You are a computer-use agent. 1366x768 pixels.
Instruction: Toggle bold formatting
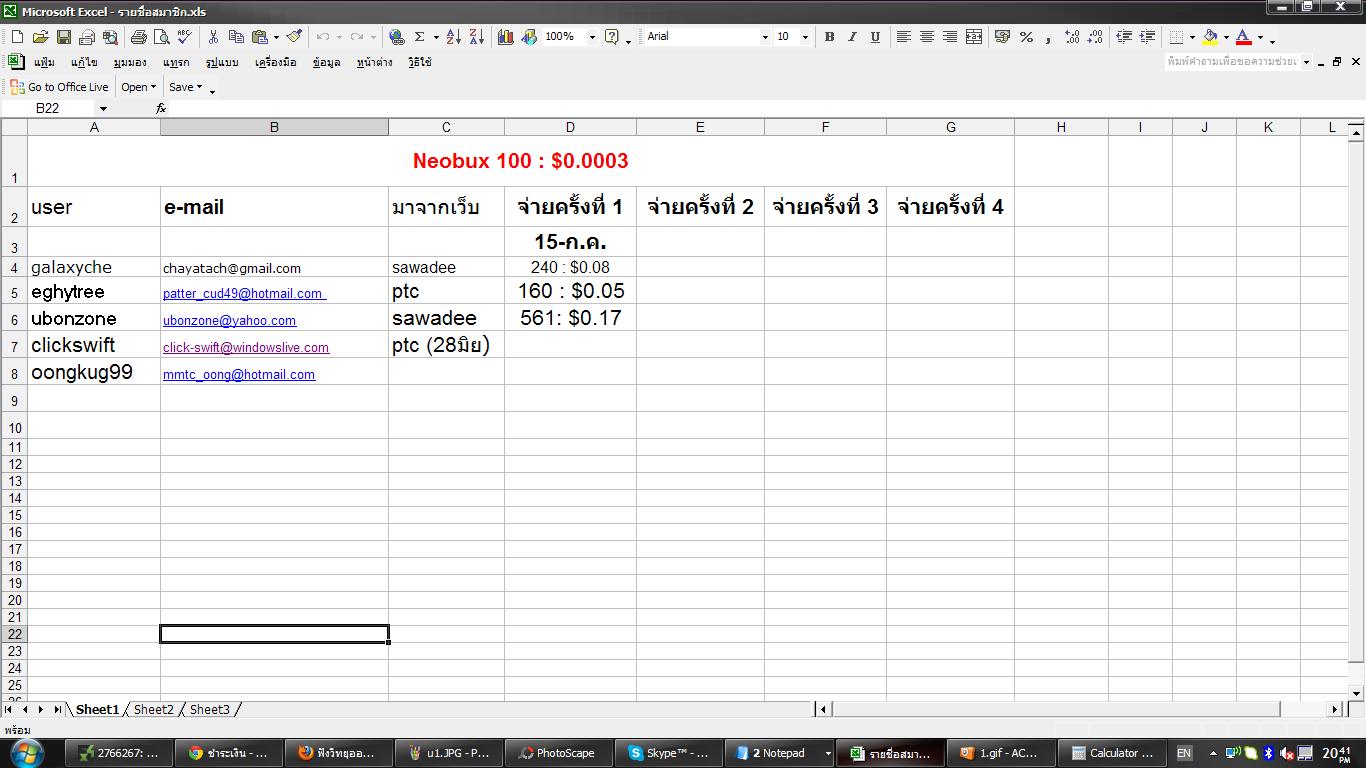click(x=829, y=37)
